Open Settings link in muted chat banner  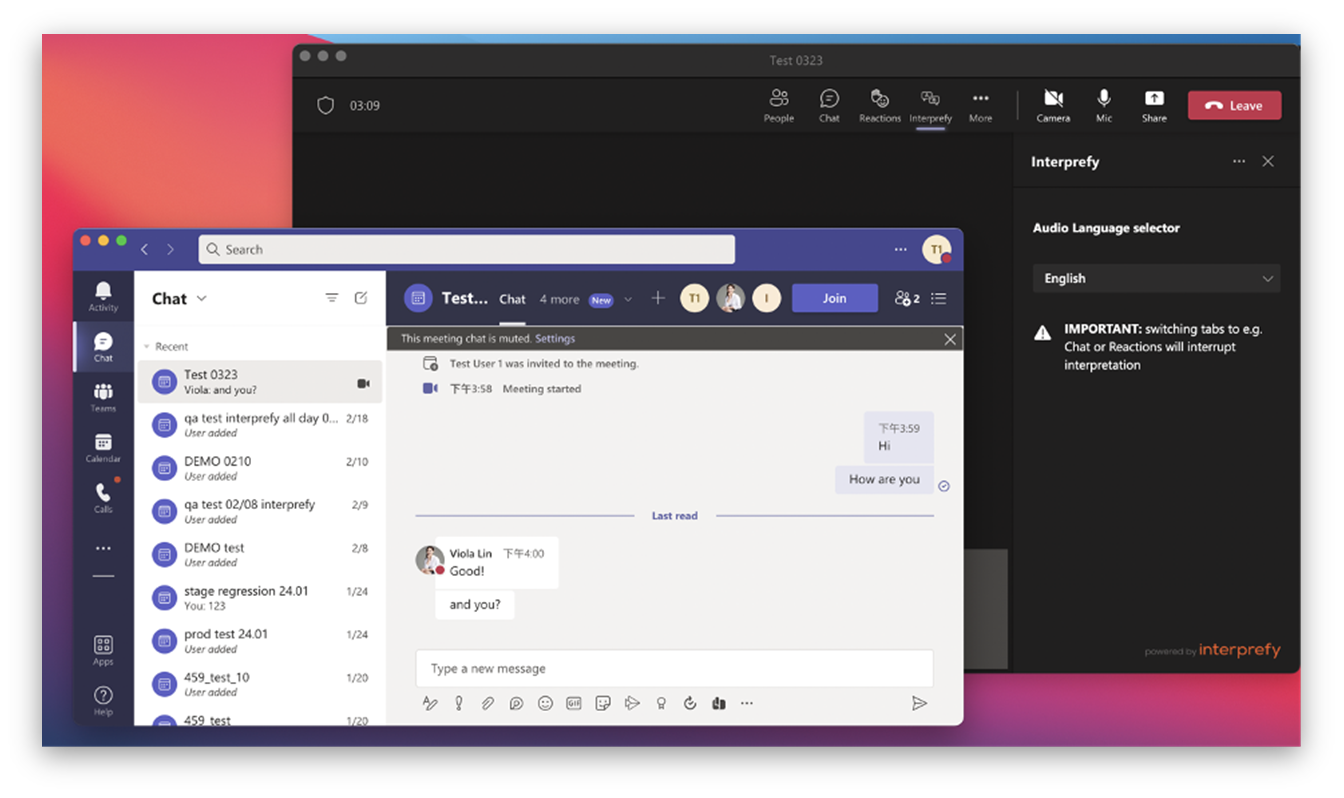click(555, 339)
